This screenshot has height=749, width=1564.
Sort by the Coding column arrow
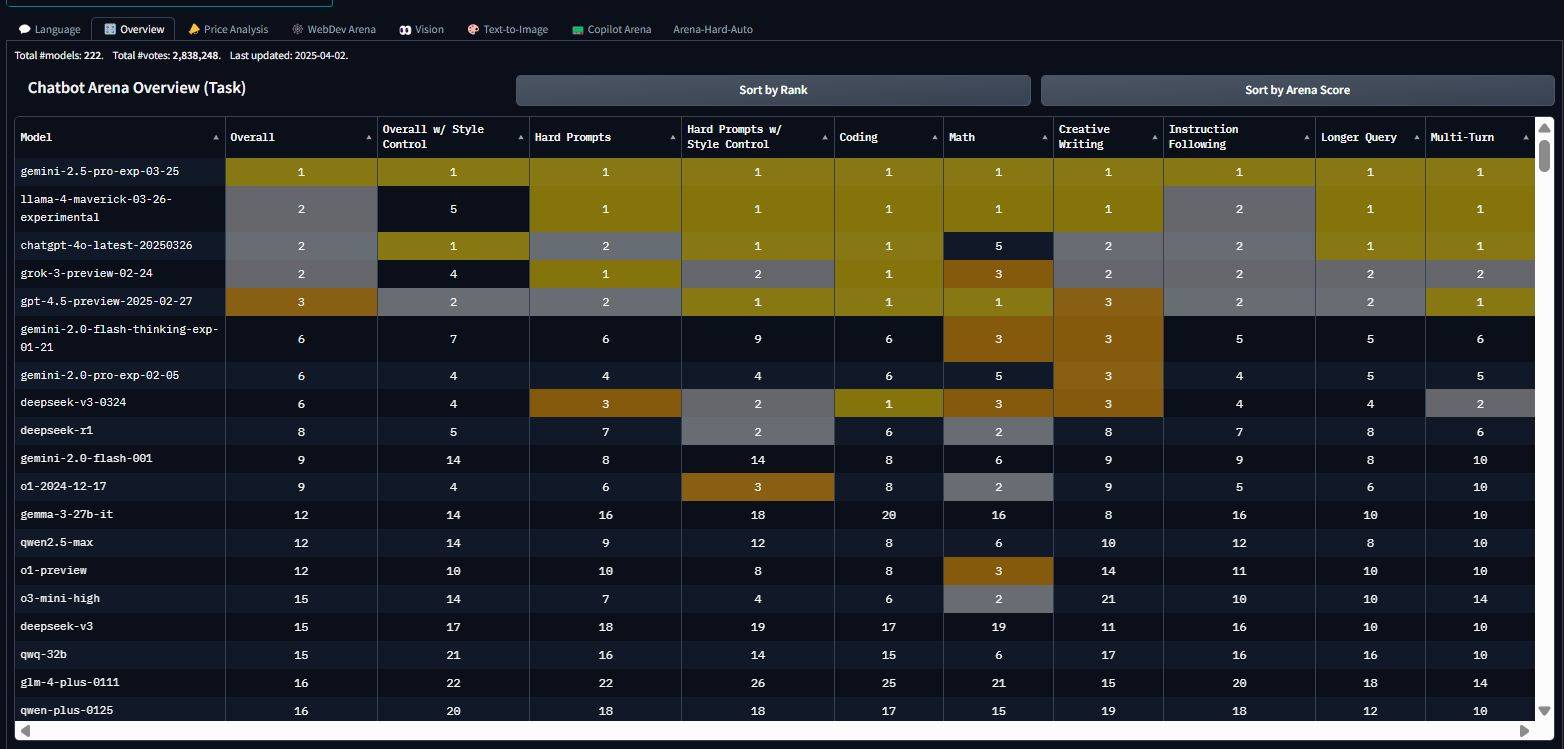coord(934,137)
